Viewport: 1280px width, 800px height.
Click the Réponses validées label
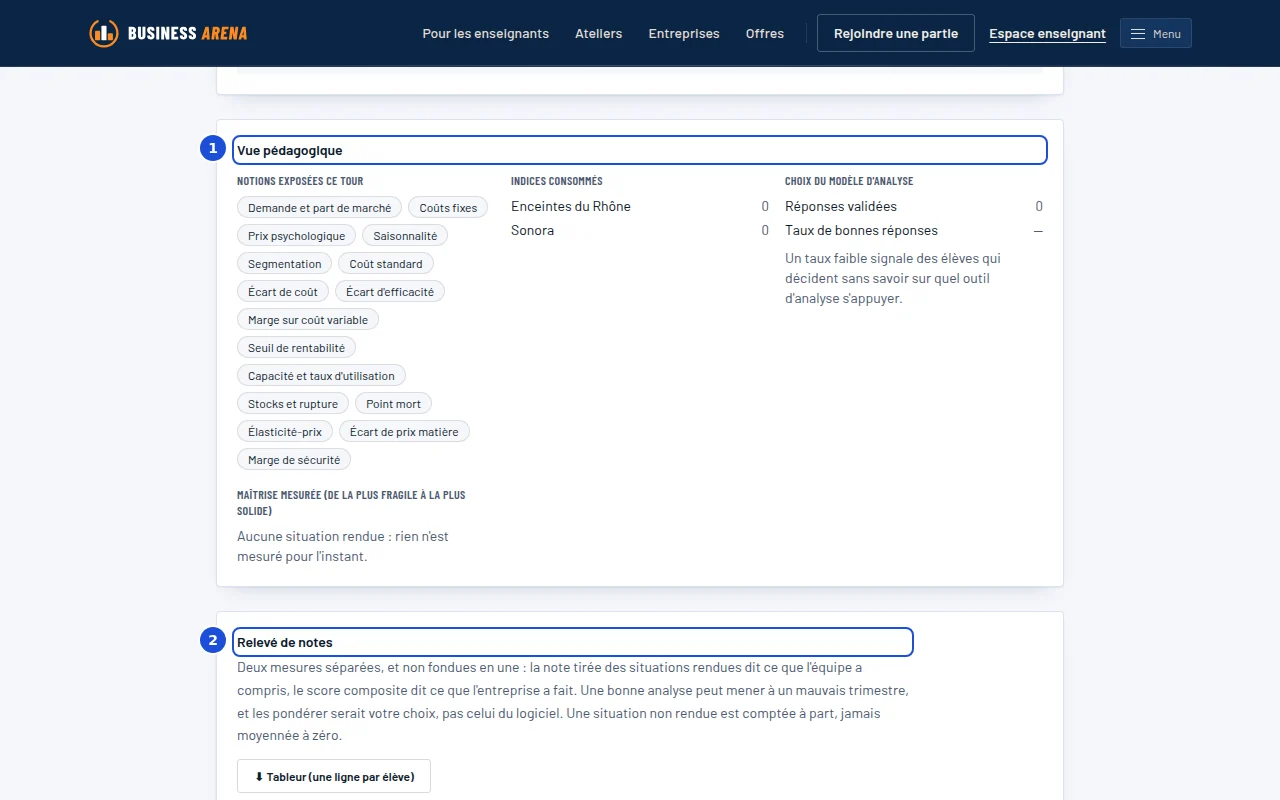841,206
